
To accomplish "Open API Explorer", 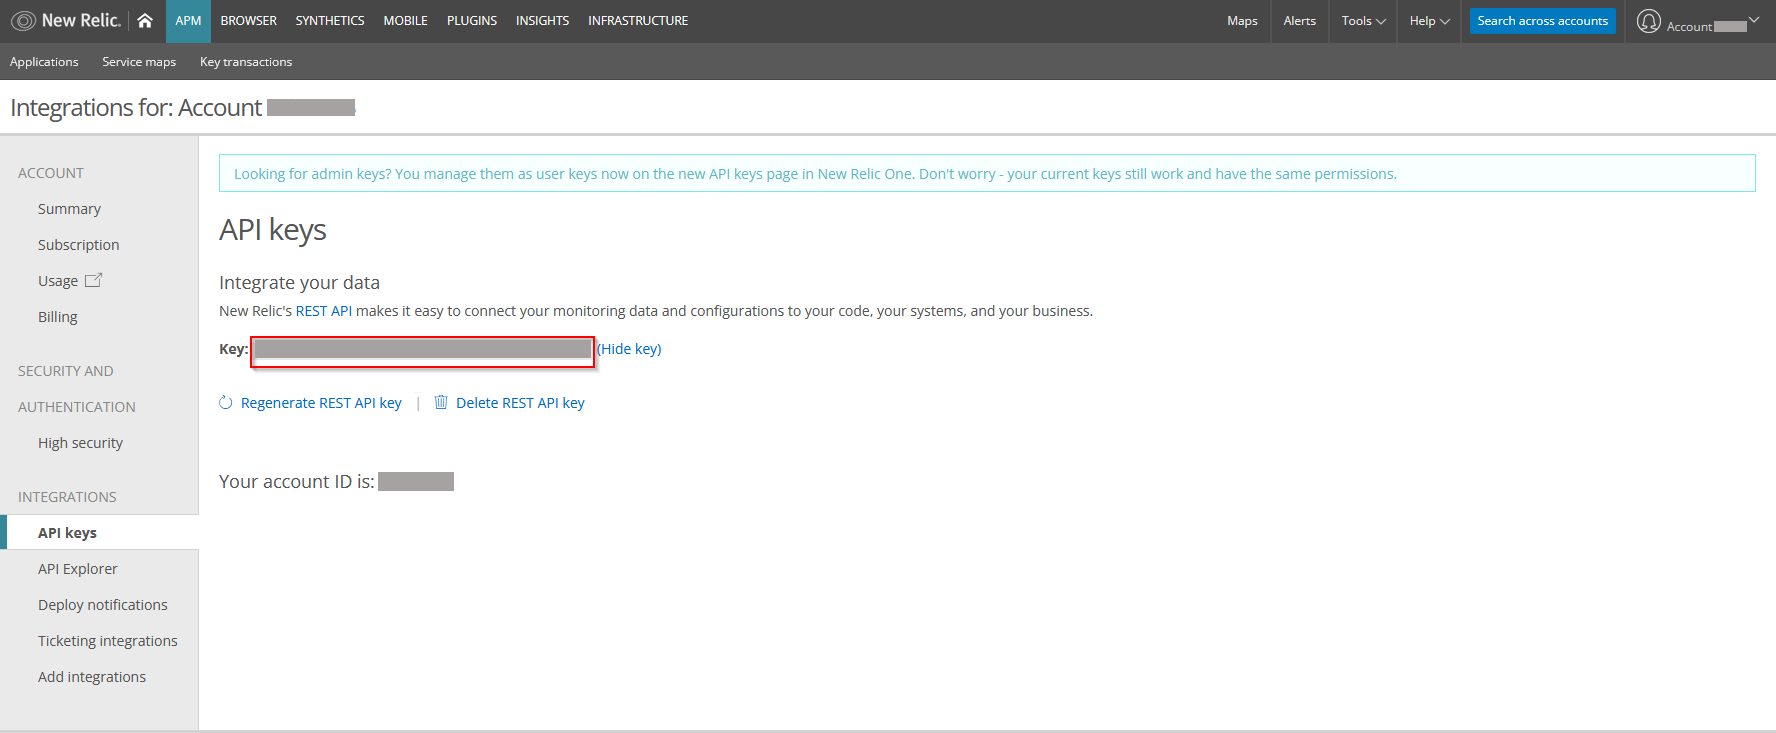I will coord(78,569).
